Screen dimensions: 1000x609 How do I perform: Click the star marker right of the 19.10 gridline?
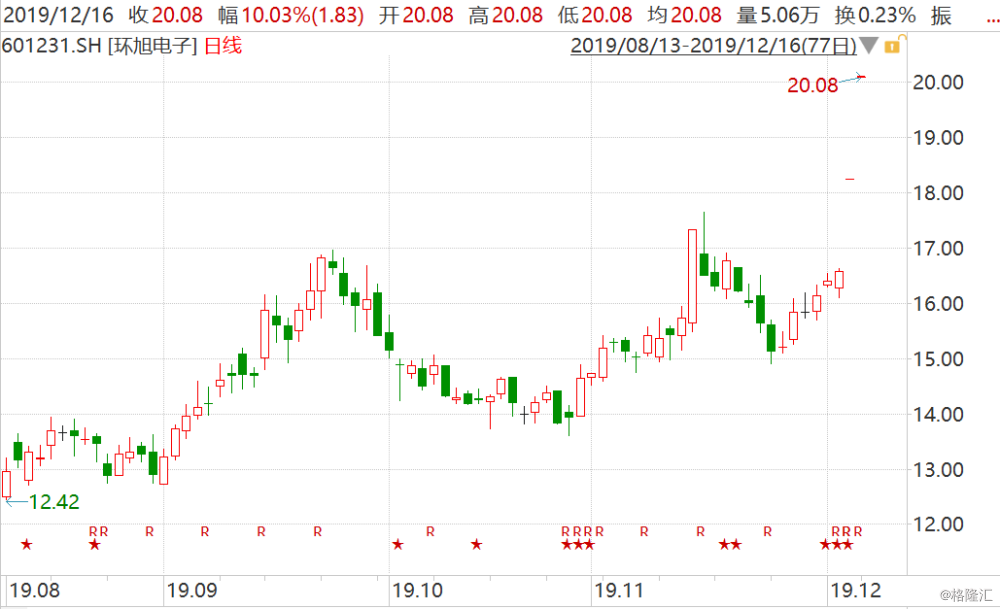pos(398,545)
